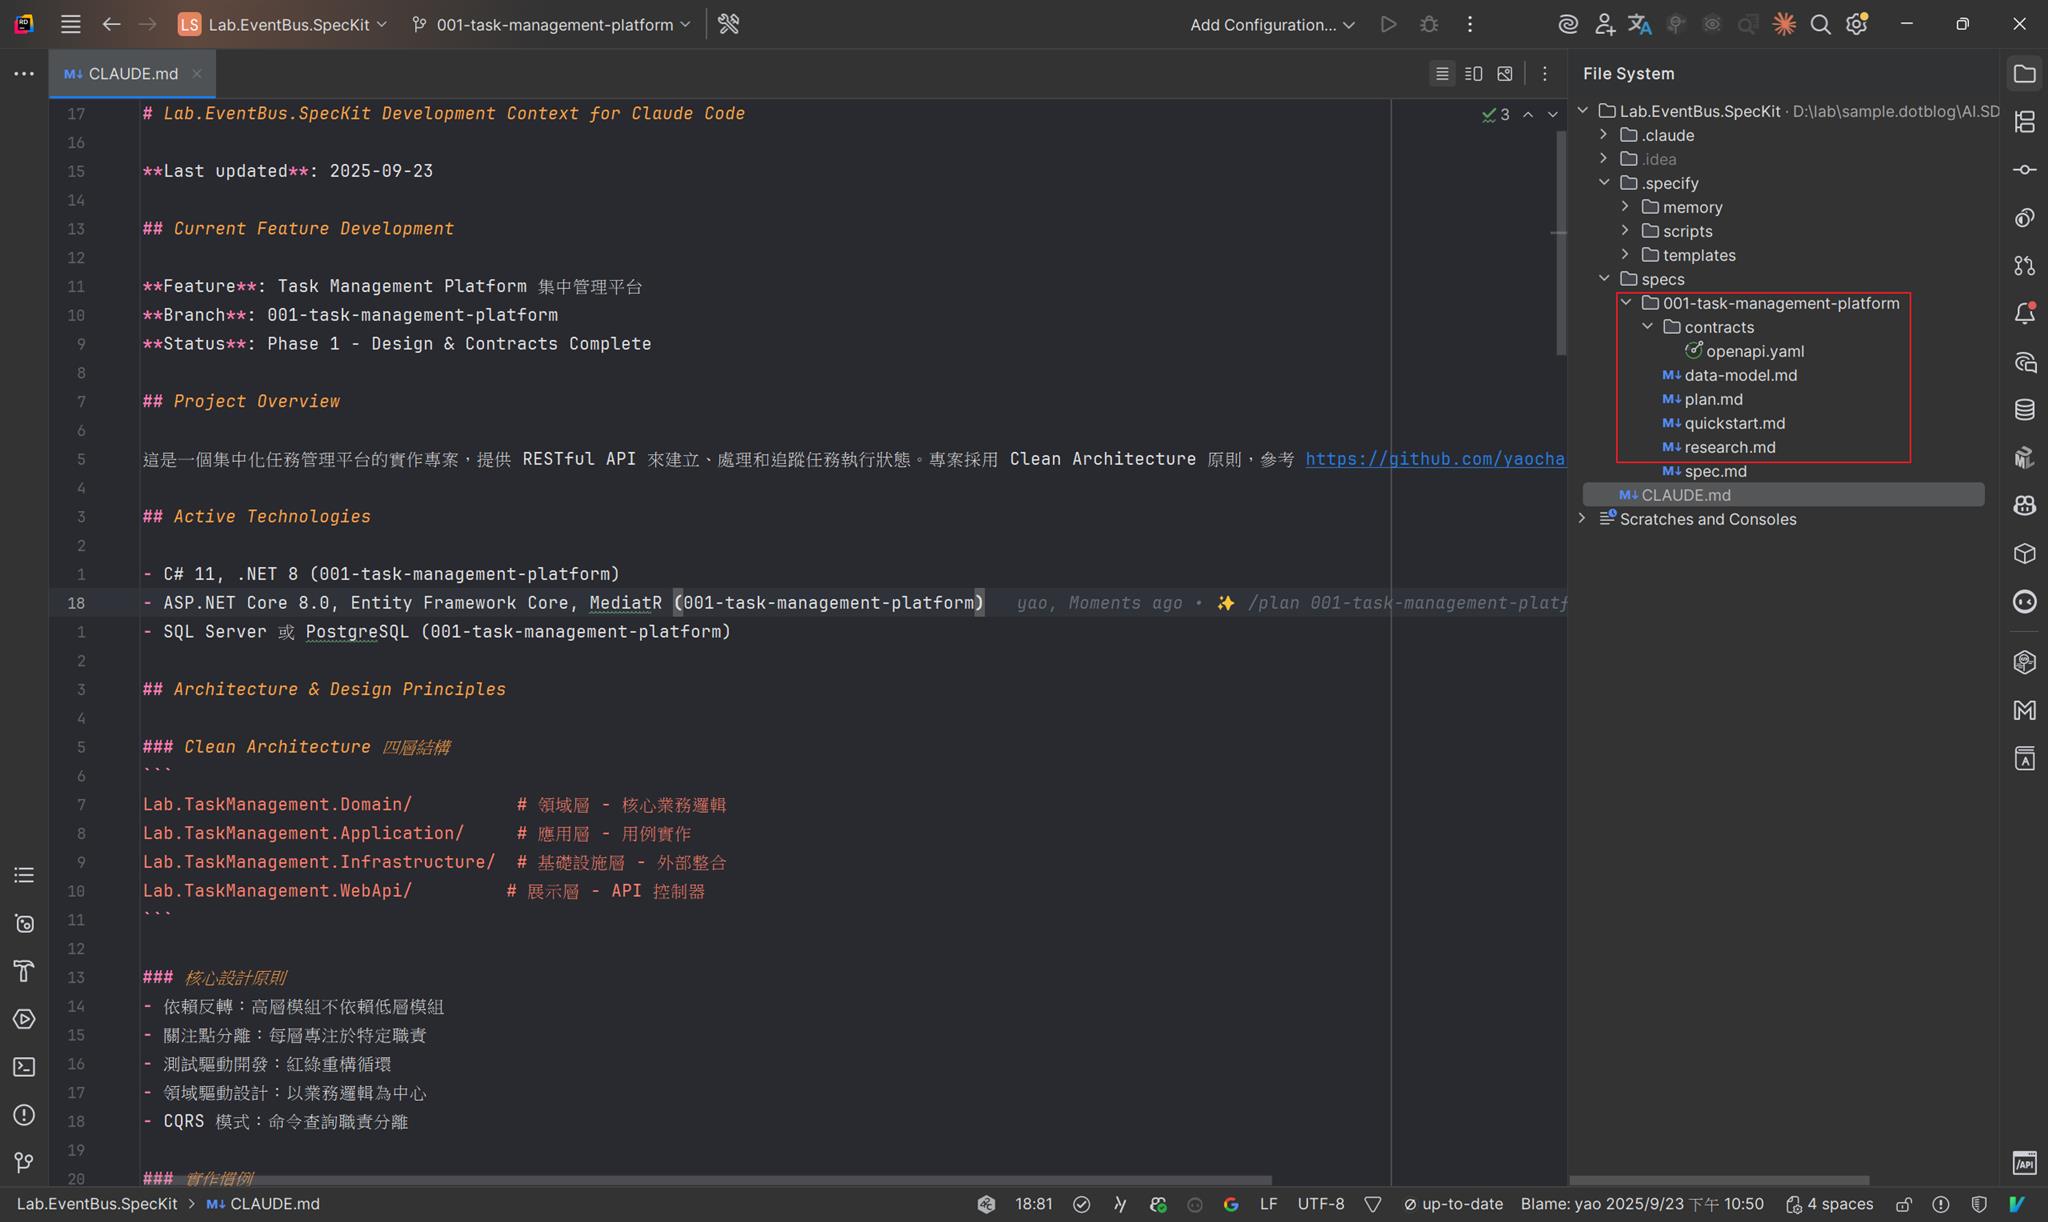Click Lab.EventBus.SpecKit breadcrumb in status bar
The width and height of the screenshot is (2048, 1222).
pyautogui.click(x=97, y=1204)
